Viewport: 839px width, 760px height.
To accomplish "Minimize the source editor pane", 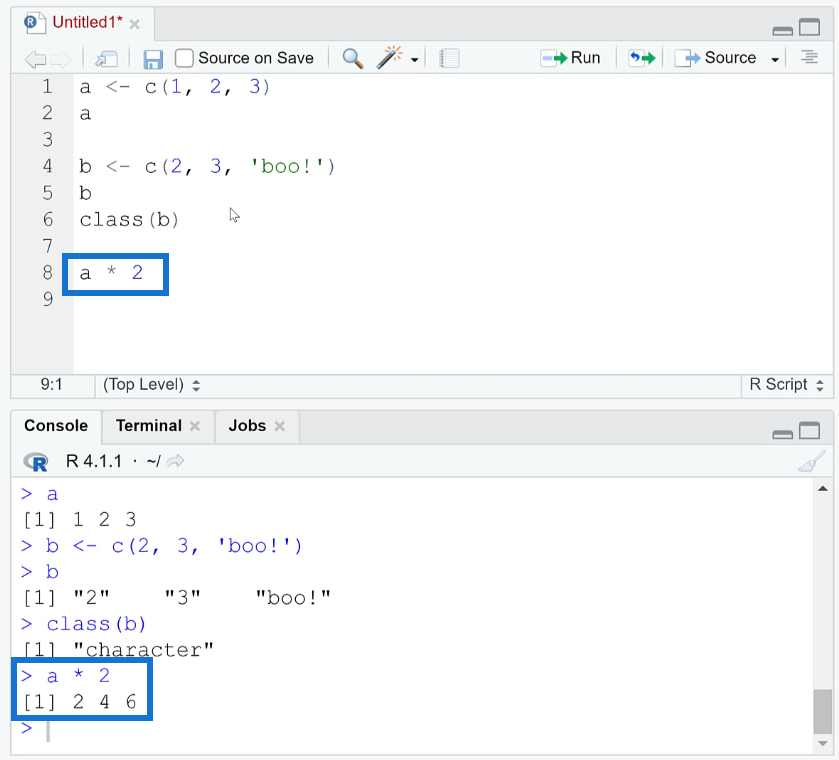I will pos(782,31).
